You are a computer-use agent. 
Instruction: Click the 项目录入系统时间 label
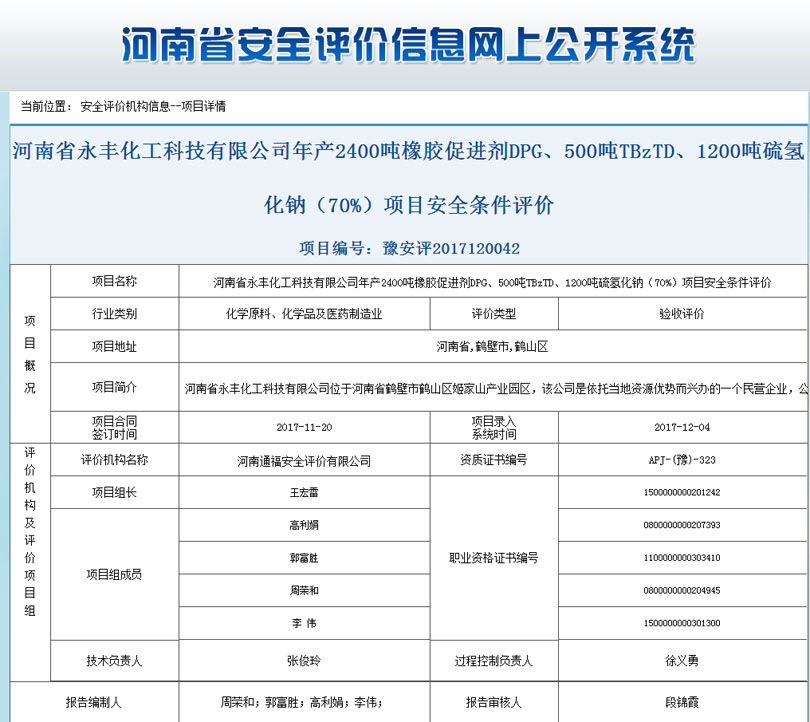coord(494,428)
